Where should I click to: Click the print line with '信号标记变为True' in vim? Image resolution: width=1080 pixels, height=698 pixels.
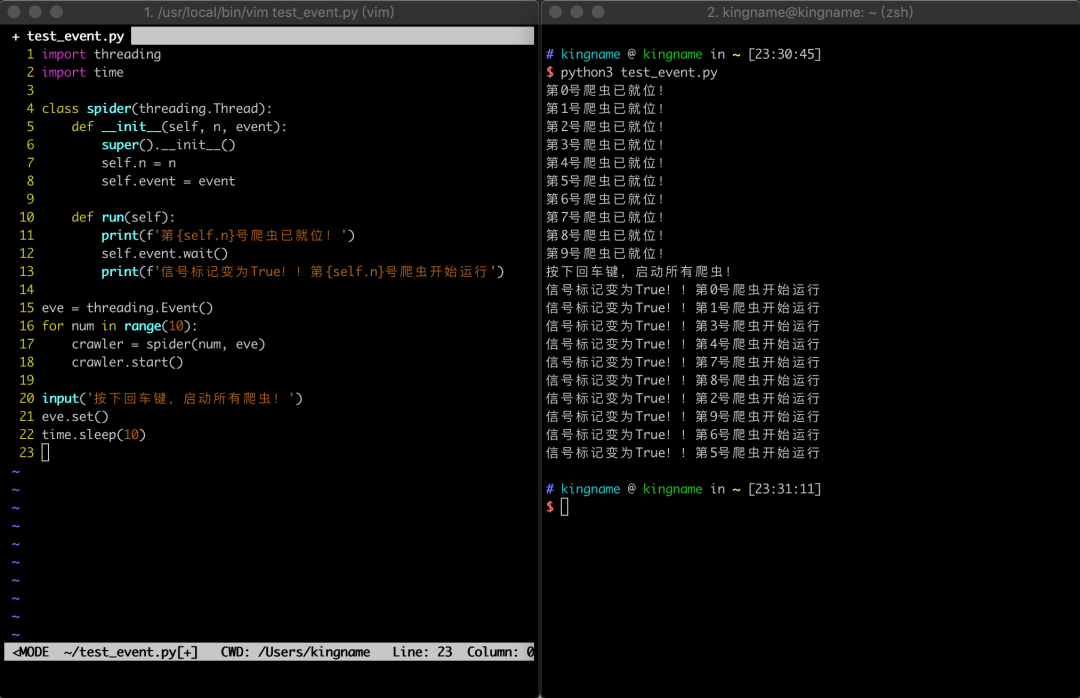click(303, 271)
